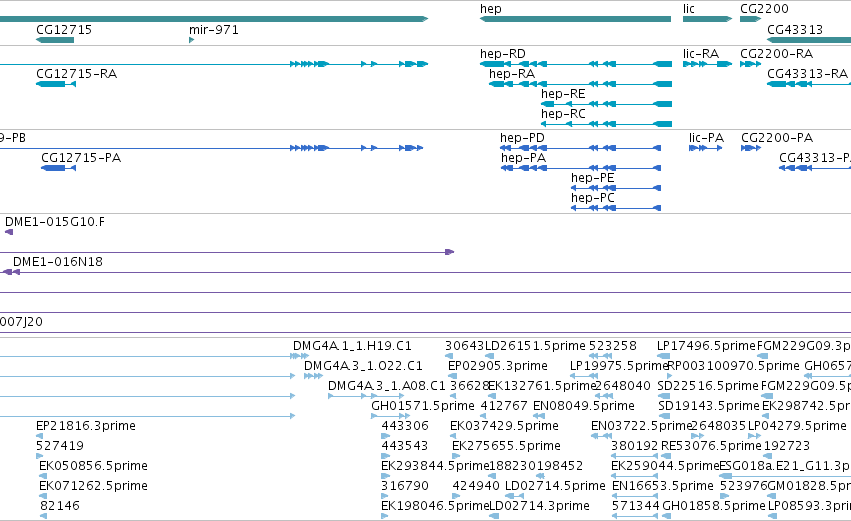Click the mir-971 gene label
Viewport: 851px width, 521px height.
point(214,29)
